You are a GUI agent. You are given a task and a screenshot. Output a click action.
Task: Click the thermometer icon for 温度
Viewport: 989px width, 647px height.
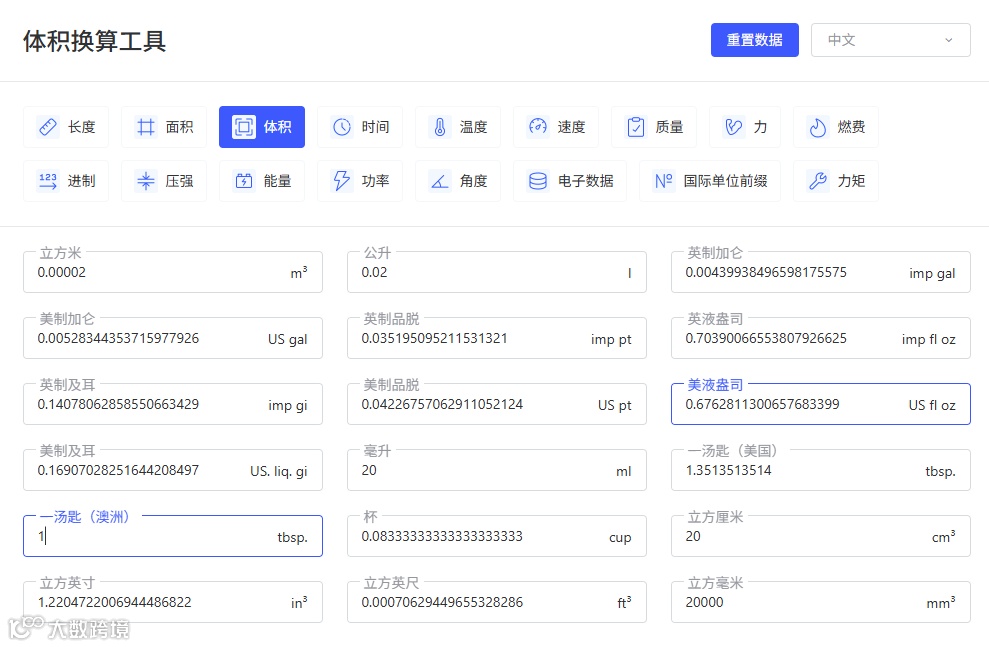click(x=440, y=127)
